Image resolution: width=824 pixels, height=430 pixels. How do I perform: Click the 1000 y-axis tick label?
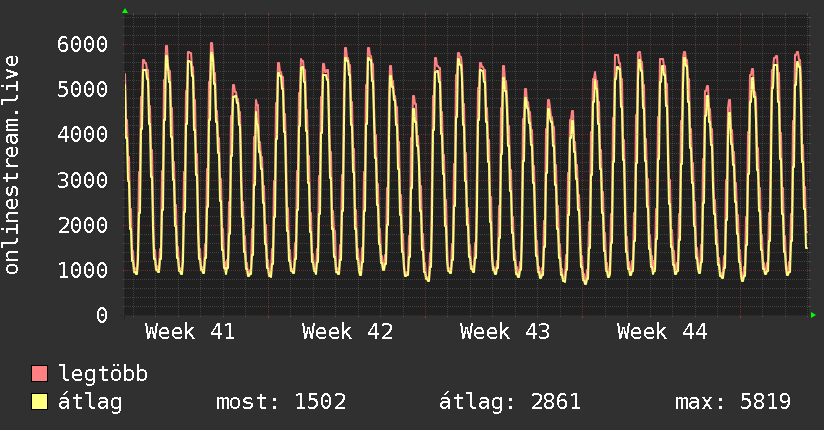(84, 270)
